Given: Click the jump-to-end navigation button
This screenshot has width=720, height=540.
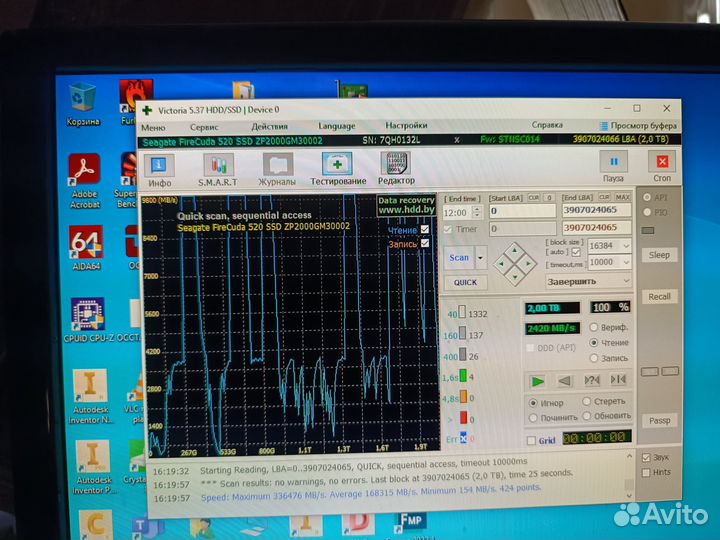Looking at the screenshot, I should pos(618,379).
